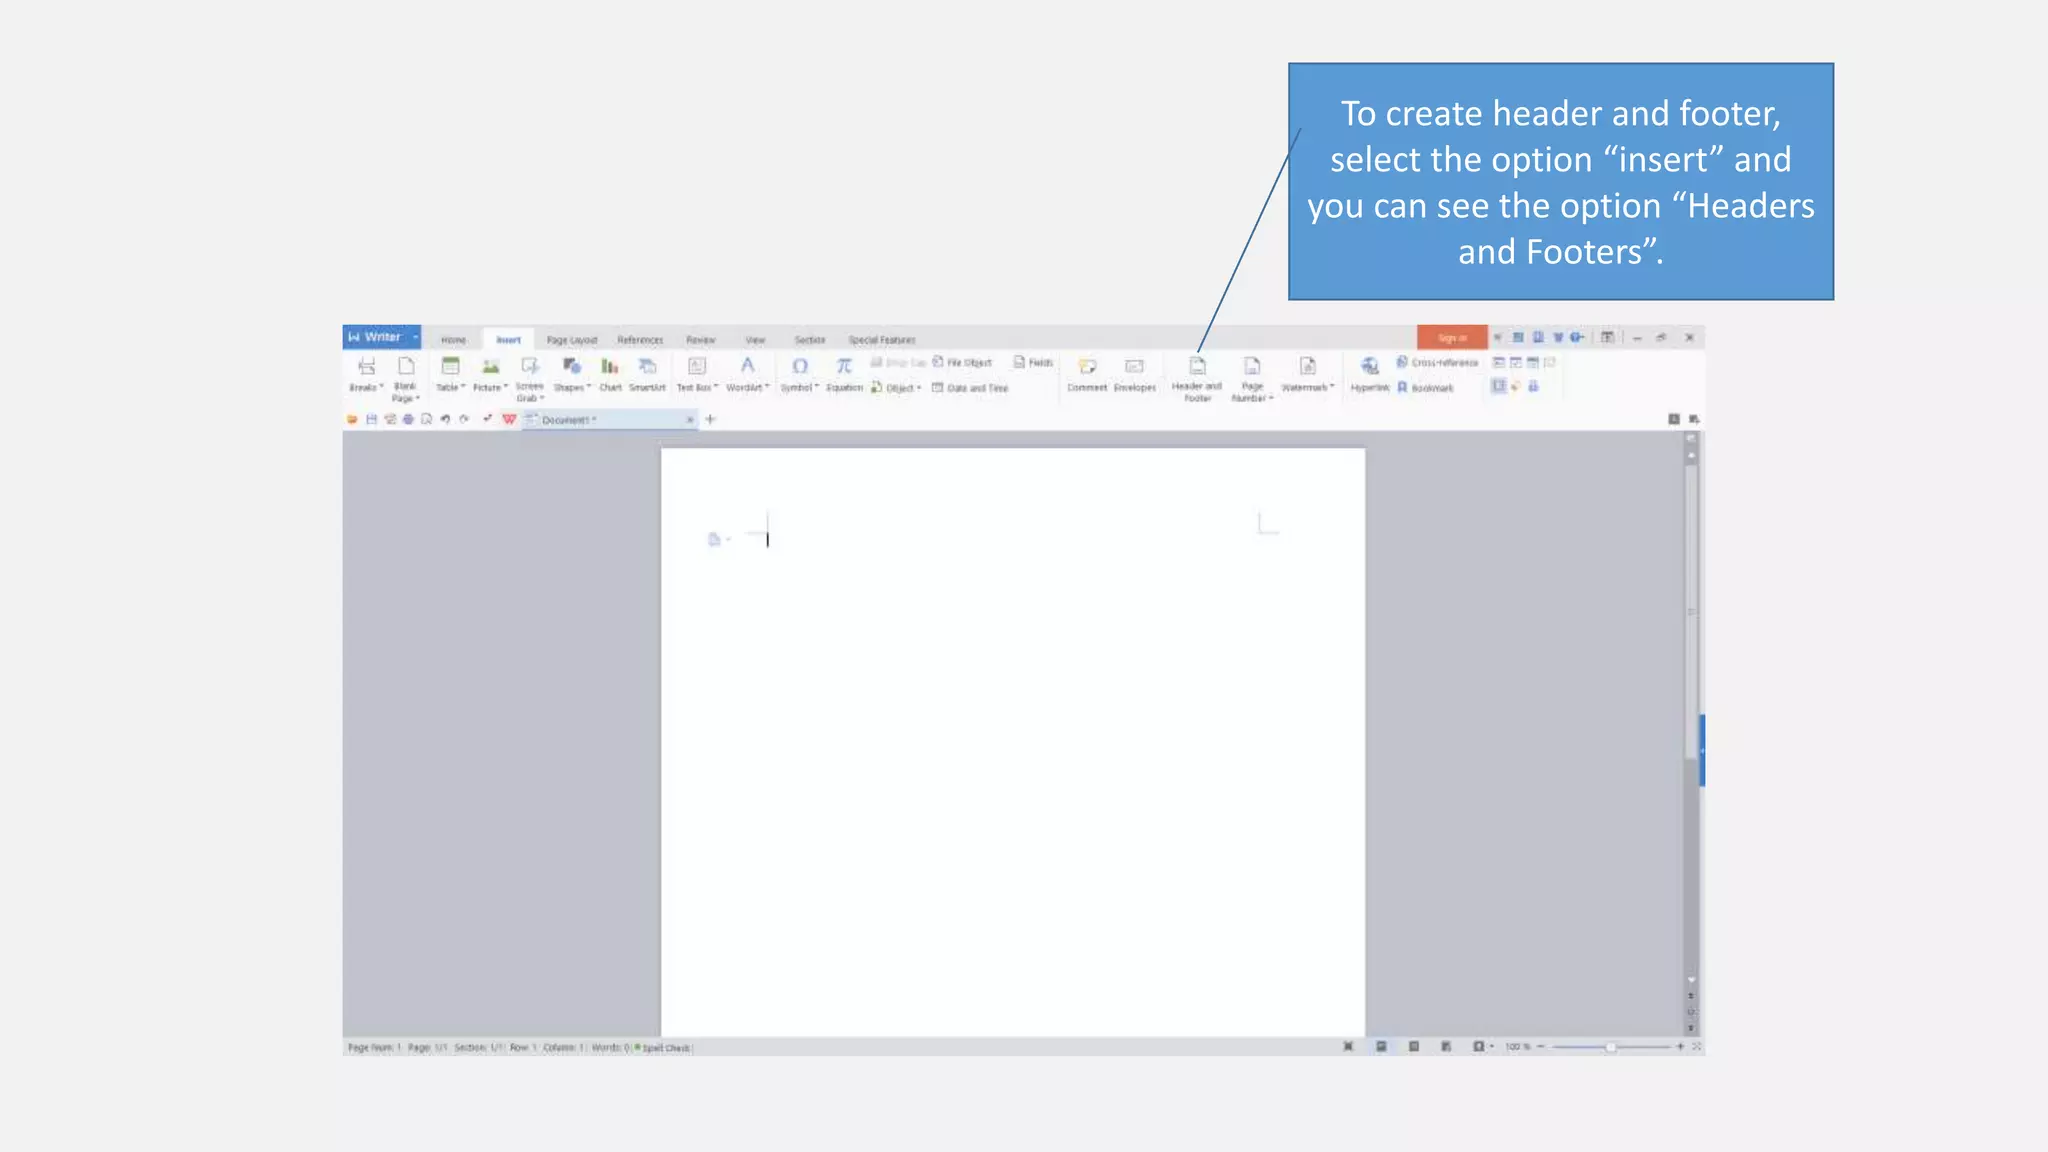
Task: Click the Bookmark button
Action: tap(1425, 388)
